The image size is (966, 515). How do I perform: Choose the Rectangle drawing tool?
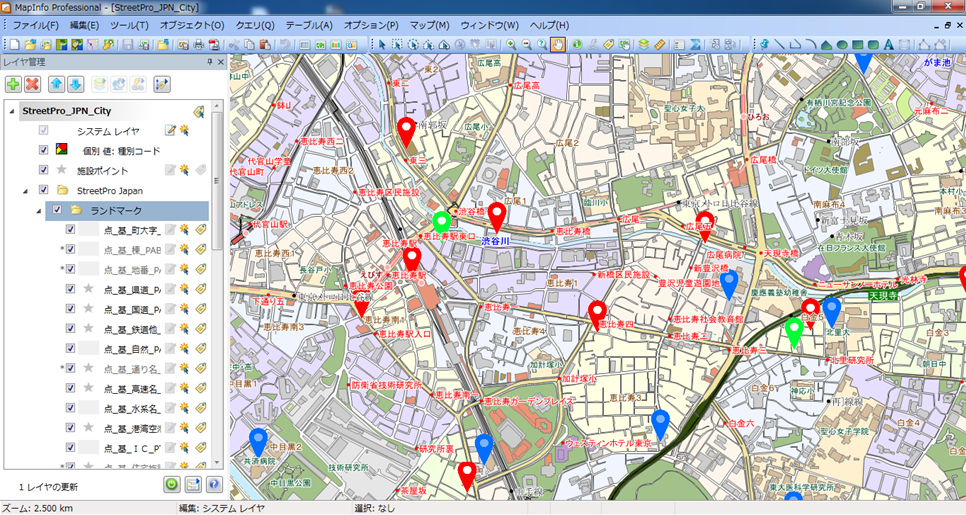click(858, 45)
